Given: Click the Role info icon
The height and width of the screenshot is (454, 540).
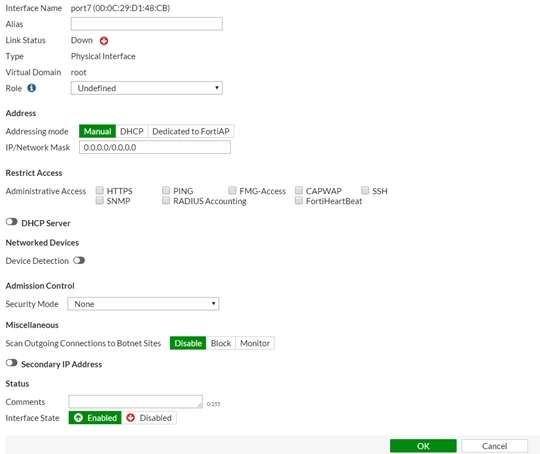Looking at the screenshot, I should (32, 88).
